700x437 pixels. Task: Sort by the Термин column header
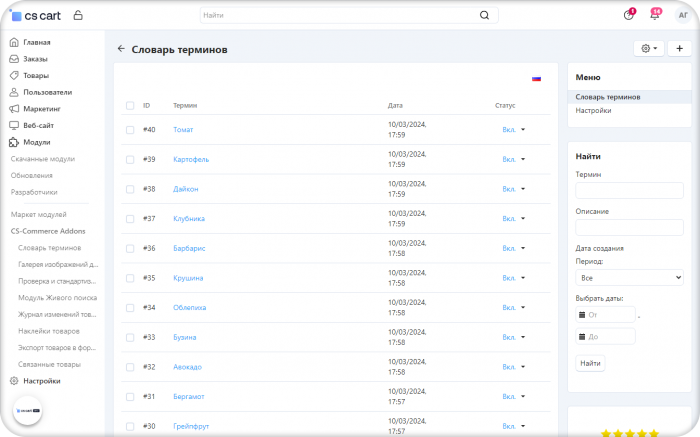[185, 106]
